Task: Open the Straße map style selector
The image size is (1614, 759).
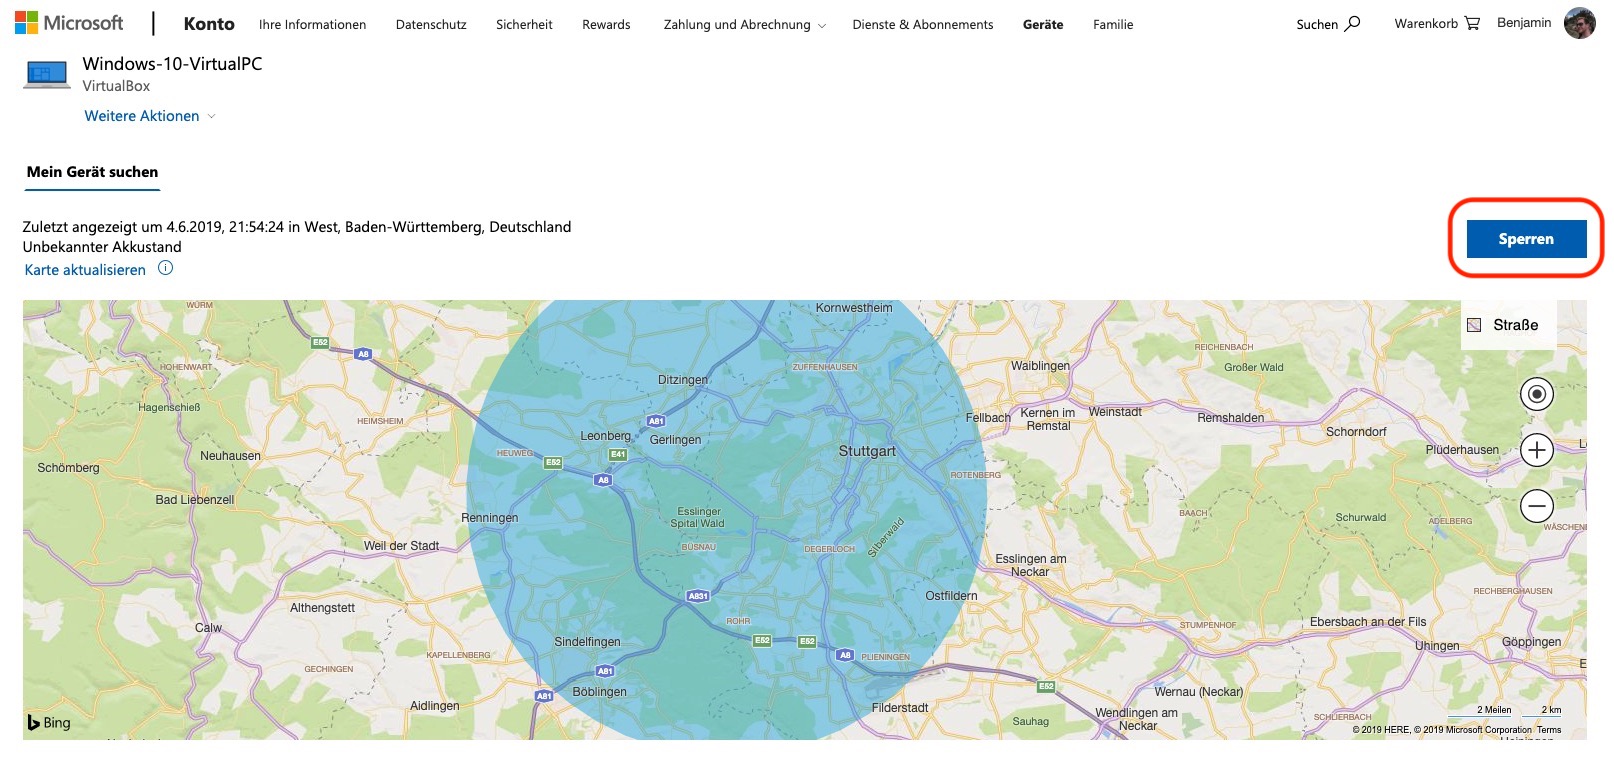Action: click(1507, 325)
